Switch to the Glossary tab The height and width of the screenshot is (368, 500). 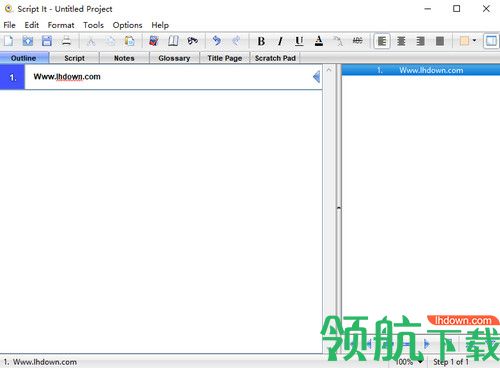tap(174, 58)
